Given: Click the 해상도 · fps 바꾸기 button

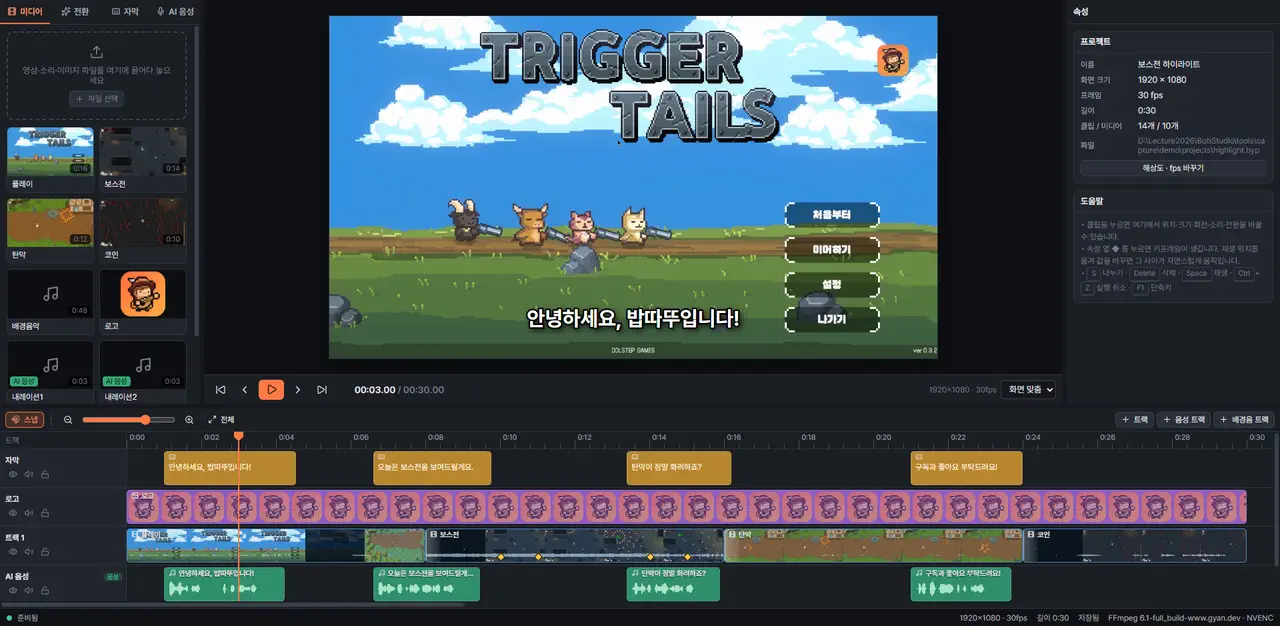Looking at the screenshot, I should tap(1173, 168).
